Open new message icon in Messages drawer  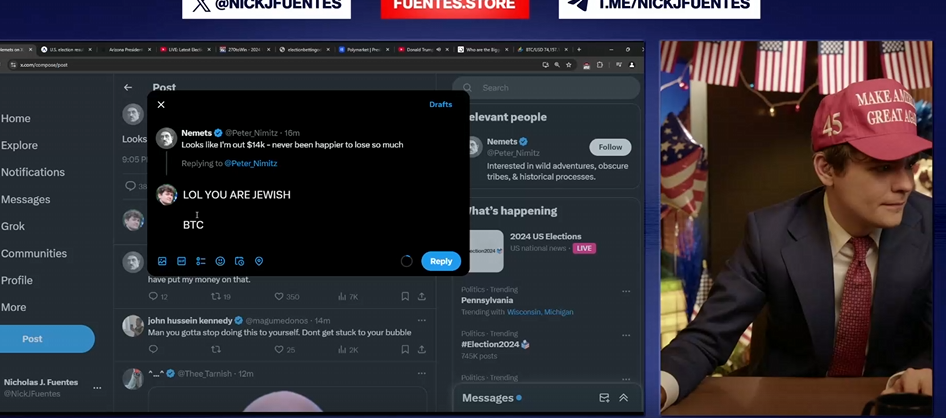(x=604, y=398)
